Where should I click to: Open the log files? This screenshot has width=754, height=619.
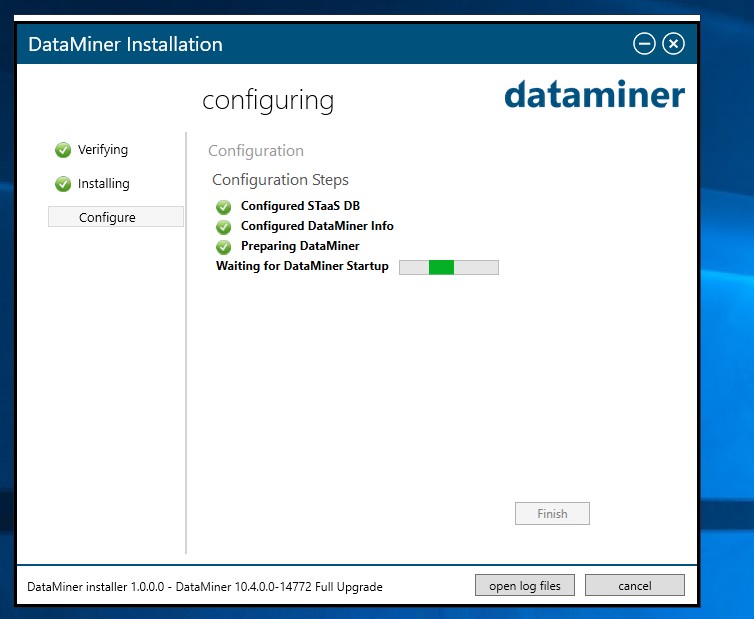coord(525,585)
